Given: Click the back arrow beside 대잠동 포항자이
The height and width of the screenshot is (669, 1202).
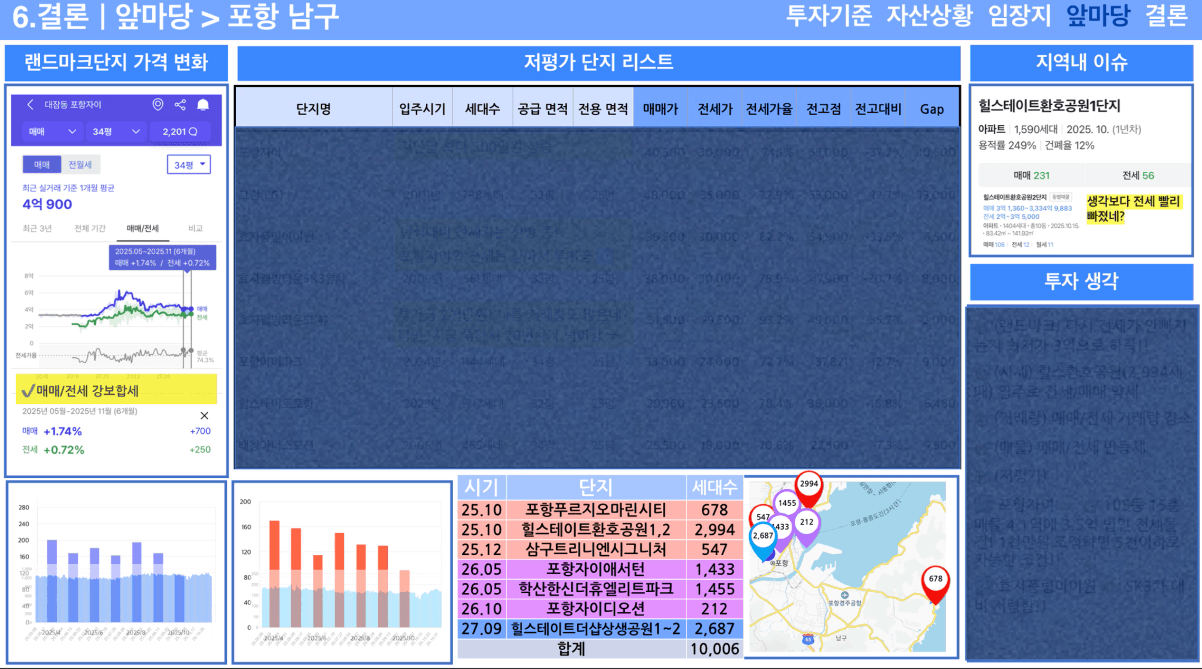Looking at the screenshot, I should pos(30,105).
